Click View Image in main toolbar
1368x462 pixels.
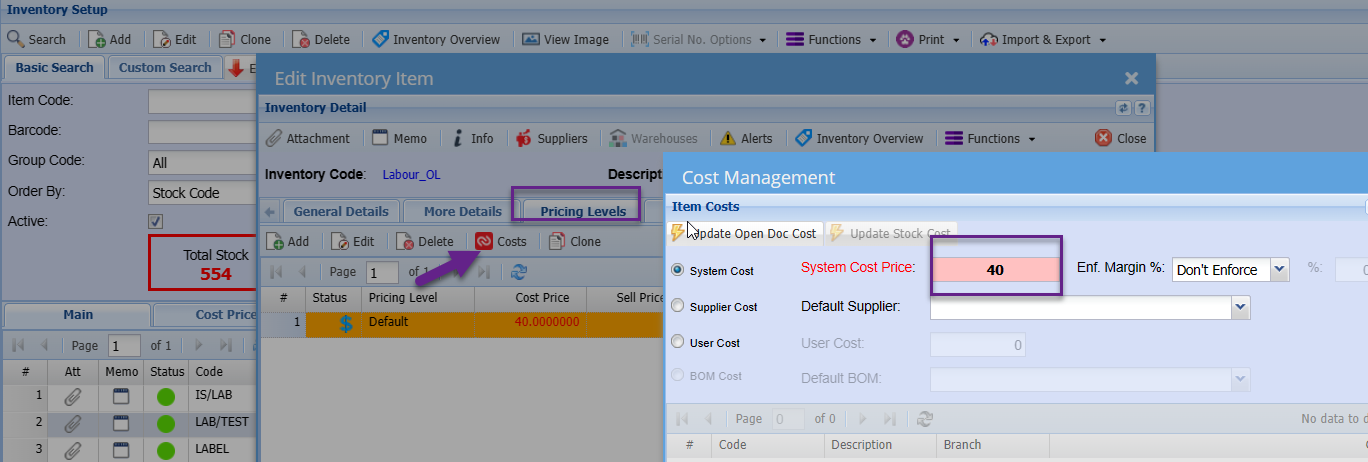565,39
